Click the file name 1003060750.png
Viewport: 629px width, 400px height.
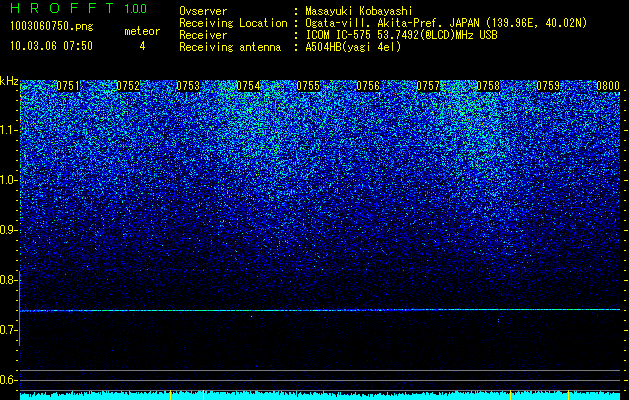pos(52,27)
